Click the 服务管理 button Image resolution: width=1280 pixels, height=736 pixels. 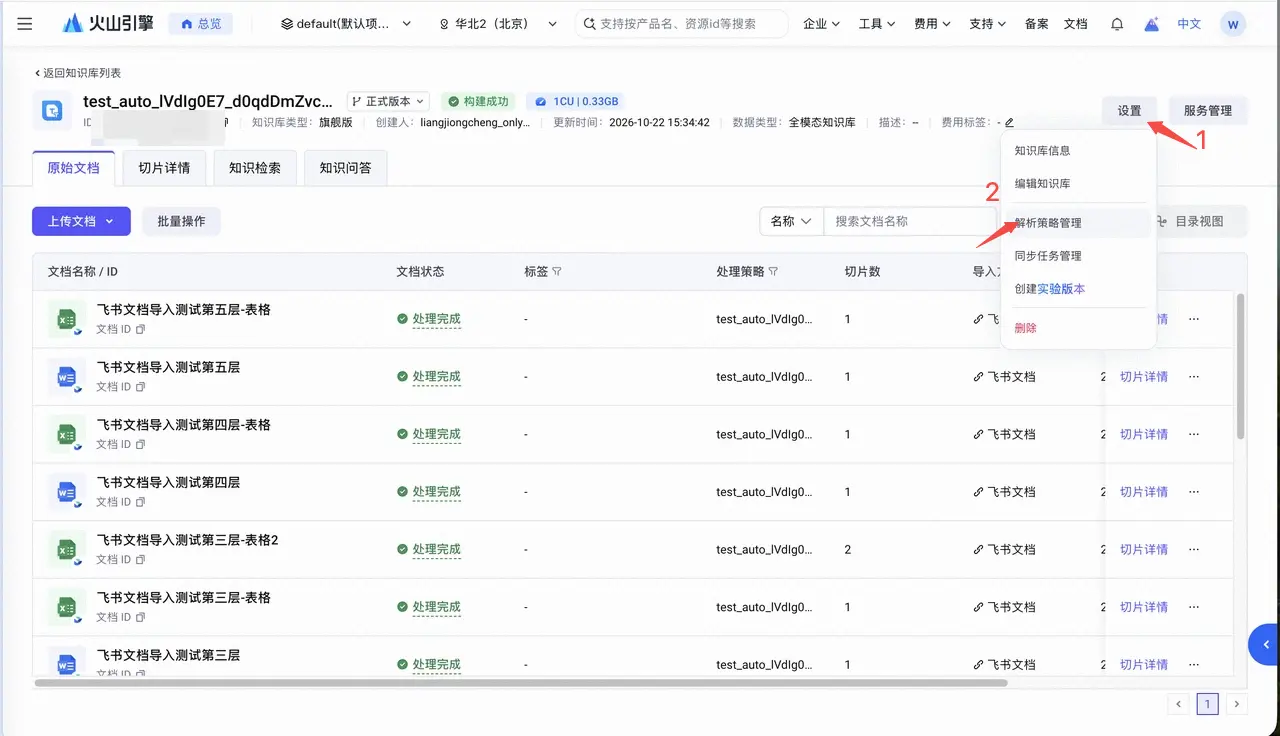point(1207,111)
